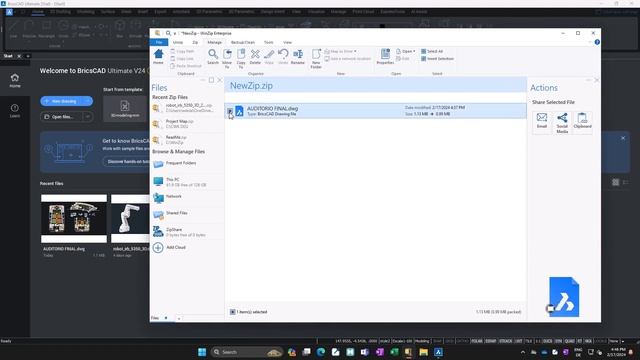This screenshot has width=640, height=360.
Task: Click the Windows Start button
Action: 202,352
